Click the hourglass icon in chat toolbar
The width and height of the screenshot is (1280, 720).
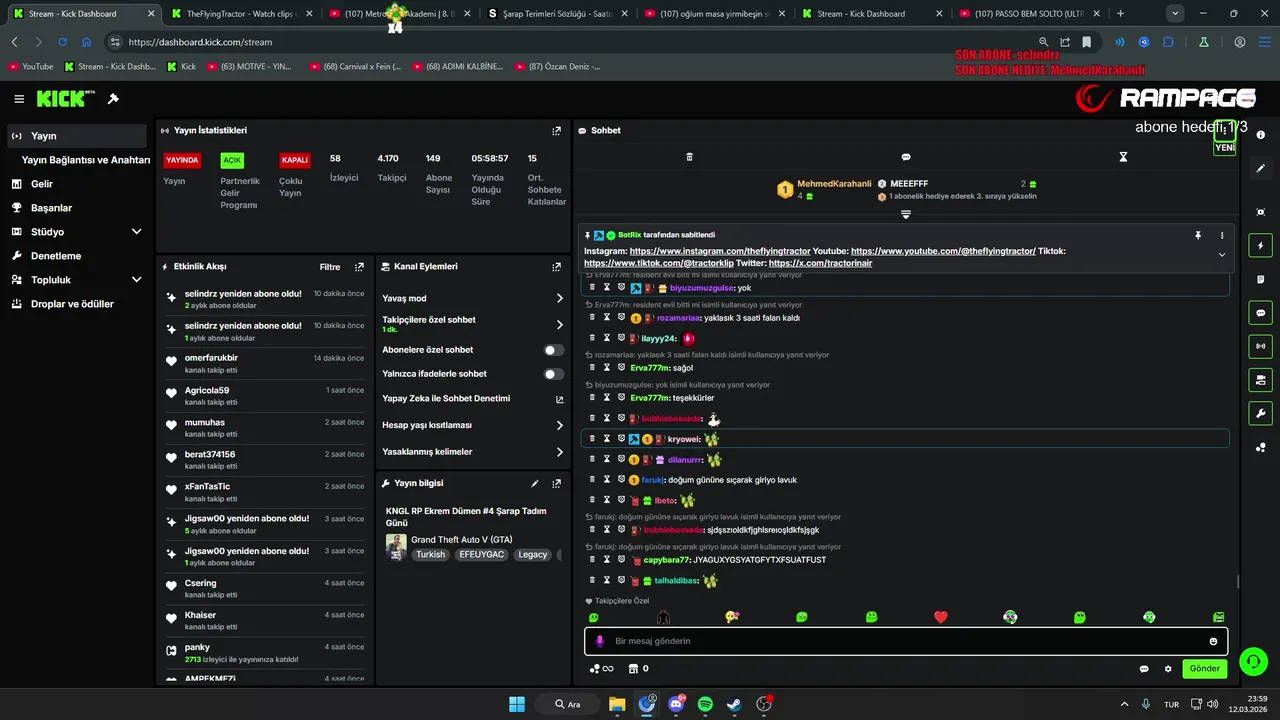[1123, 157]
